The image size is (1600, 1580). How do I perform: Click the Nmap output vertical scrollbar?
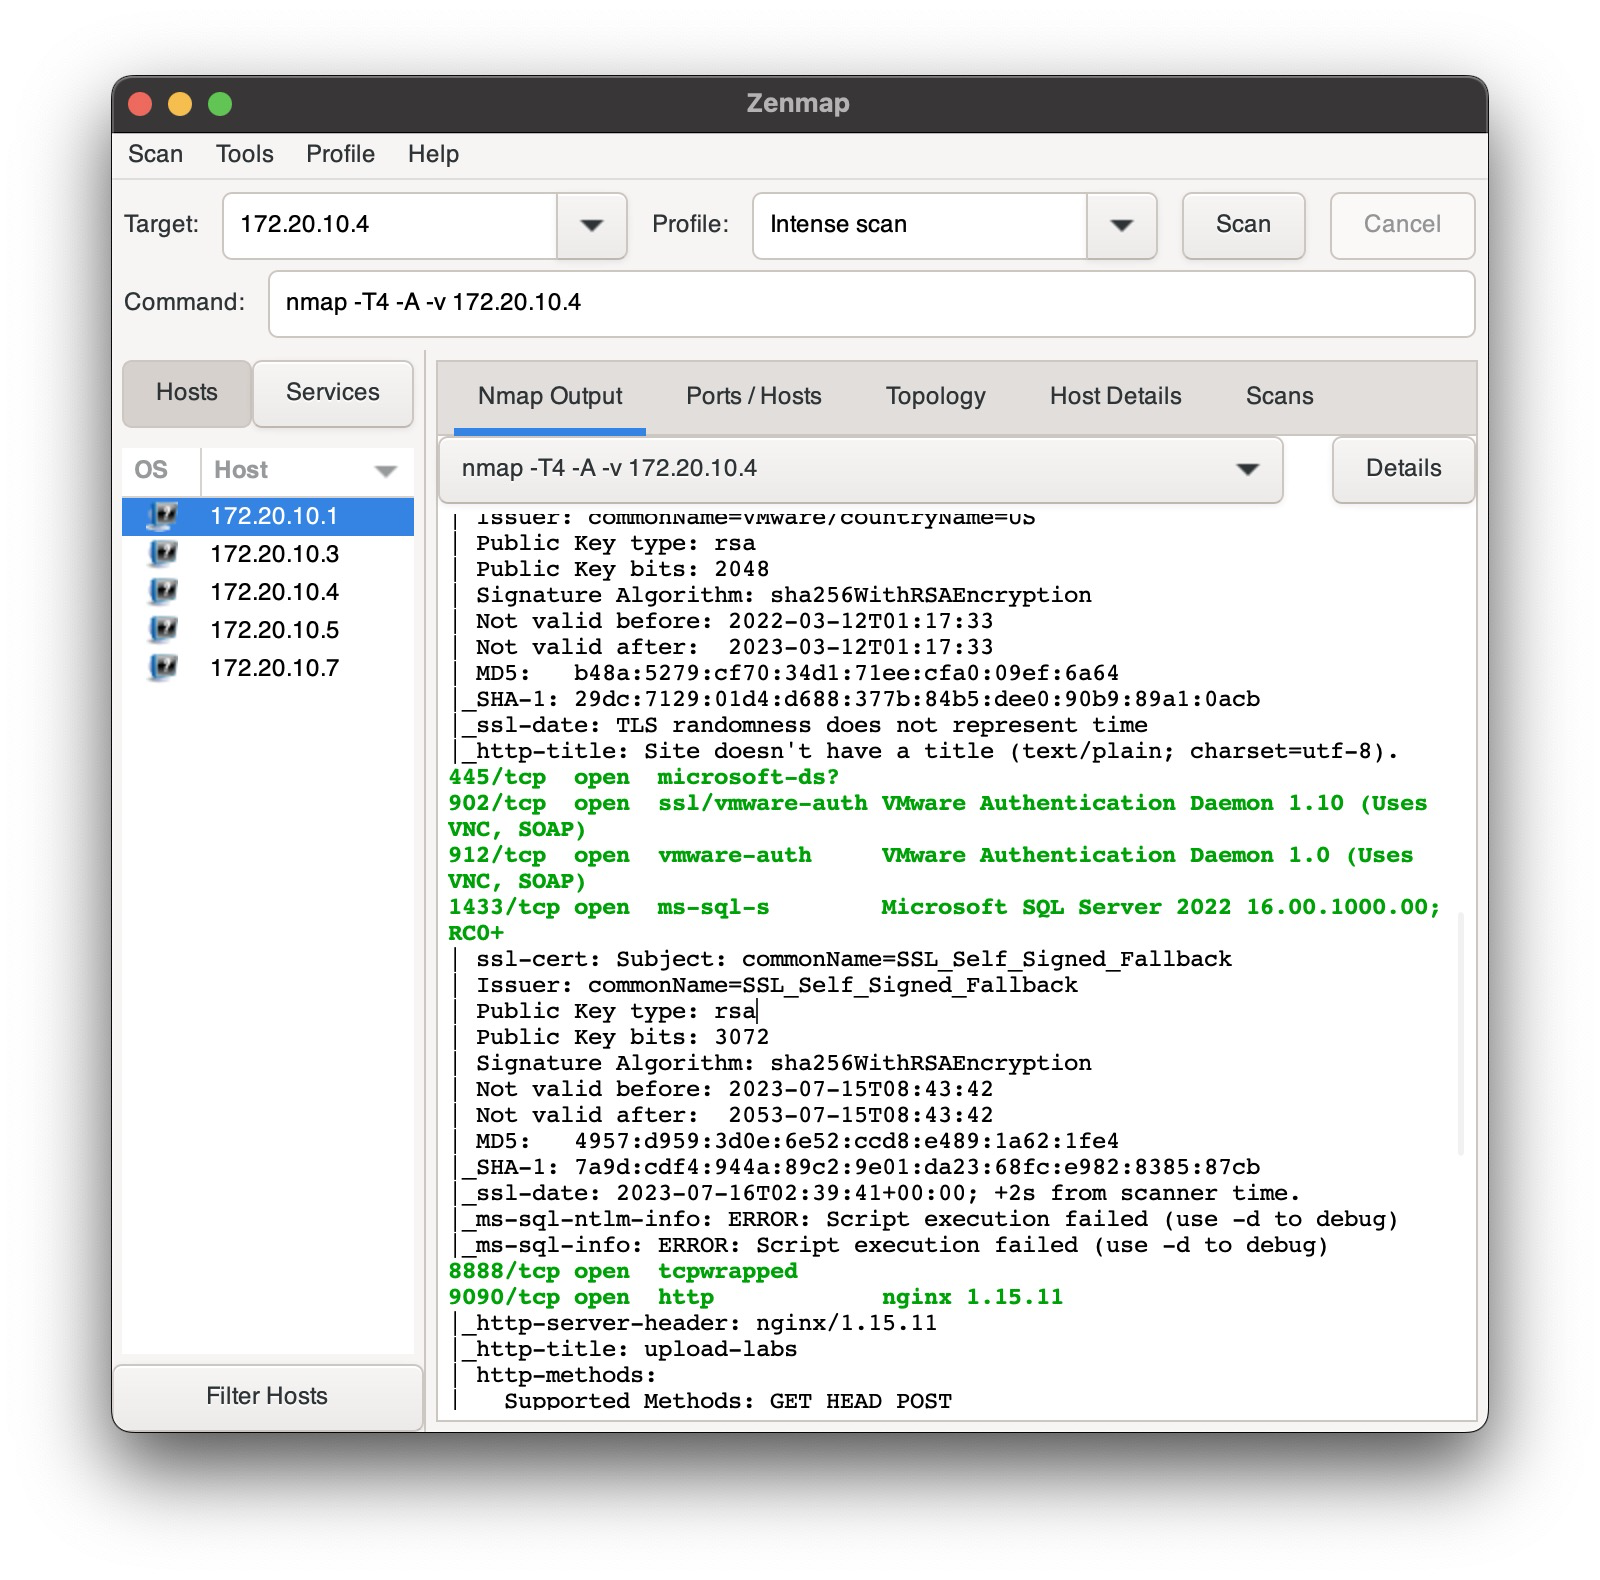(x=1461, y=1034)
